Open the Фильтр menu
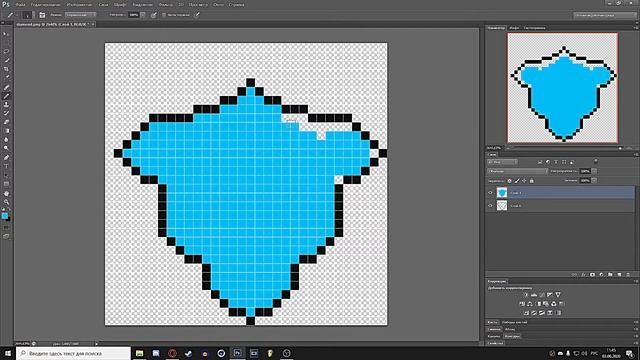This screenshot has width=640, height=360. coord(165,5)
